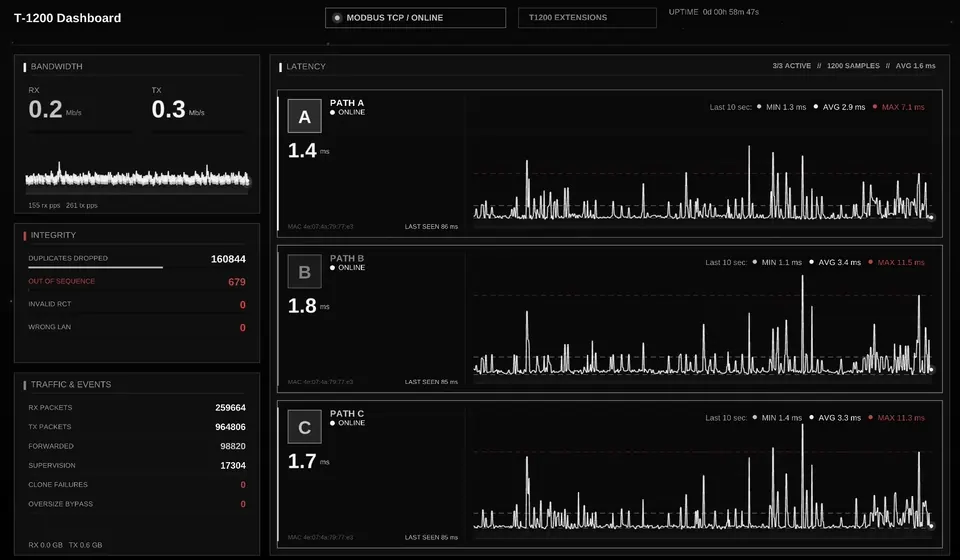Click the T-1200 Dashboard title
The width and height of the screenshot is (960, 560).
(x=67, y=18)
